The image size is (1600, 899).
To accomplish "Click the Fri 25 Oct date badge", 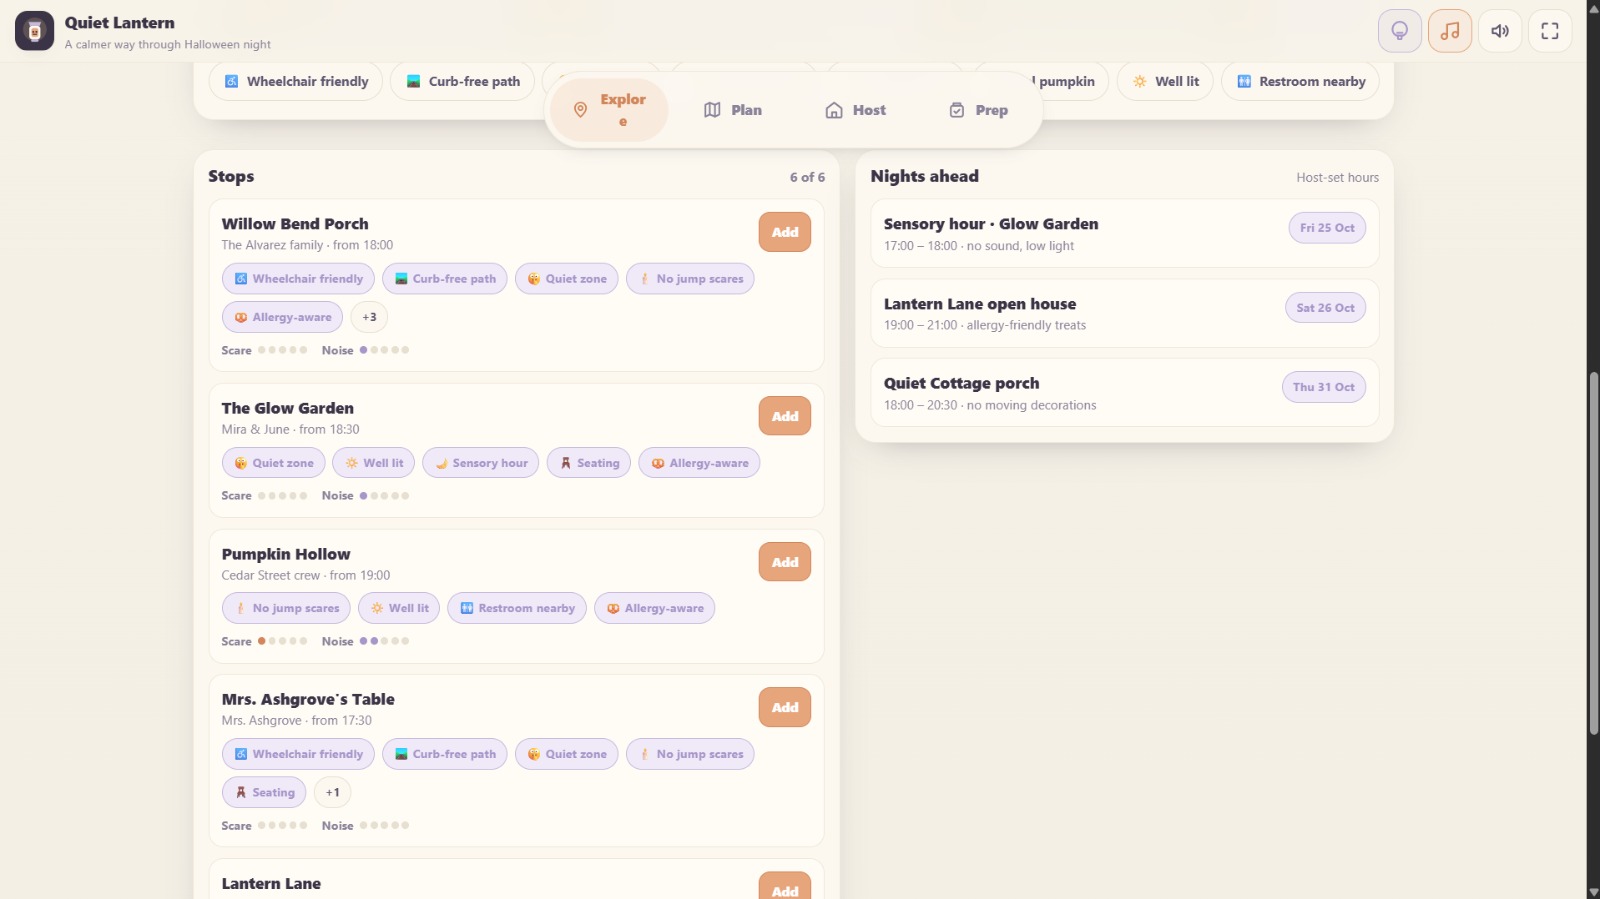I will (x=1327, y=228).
